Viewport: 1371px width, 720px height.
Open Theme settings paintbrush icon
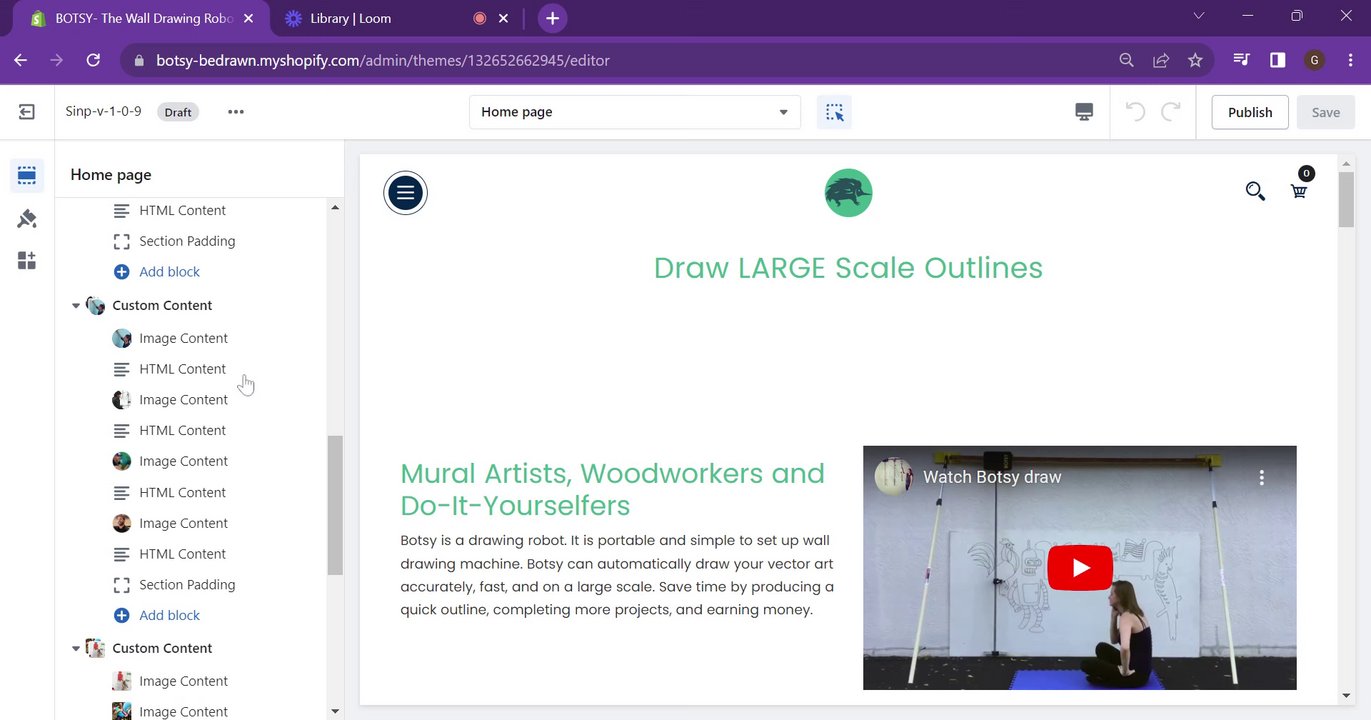27,218
